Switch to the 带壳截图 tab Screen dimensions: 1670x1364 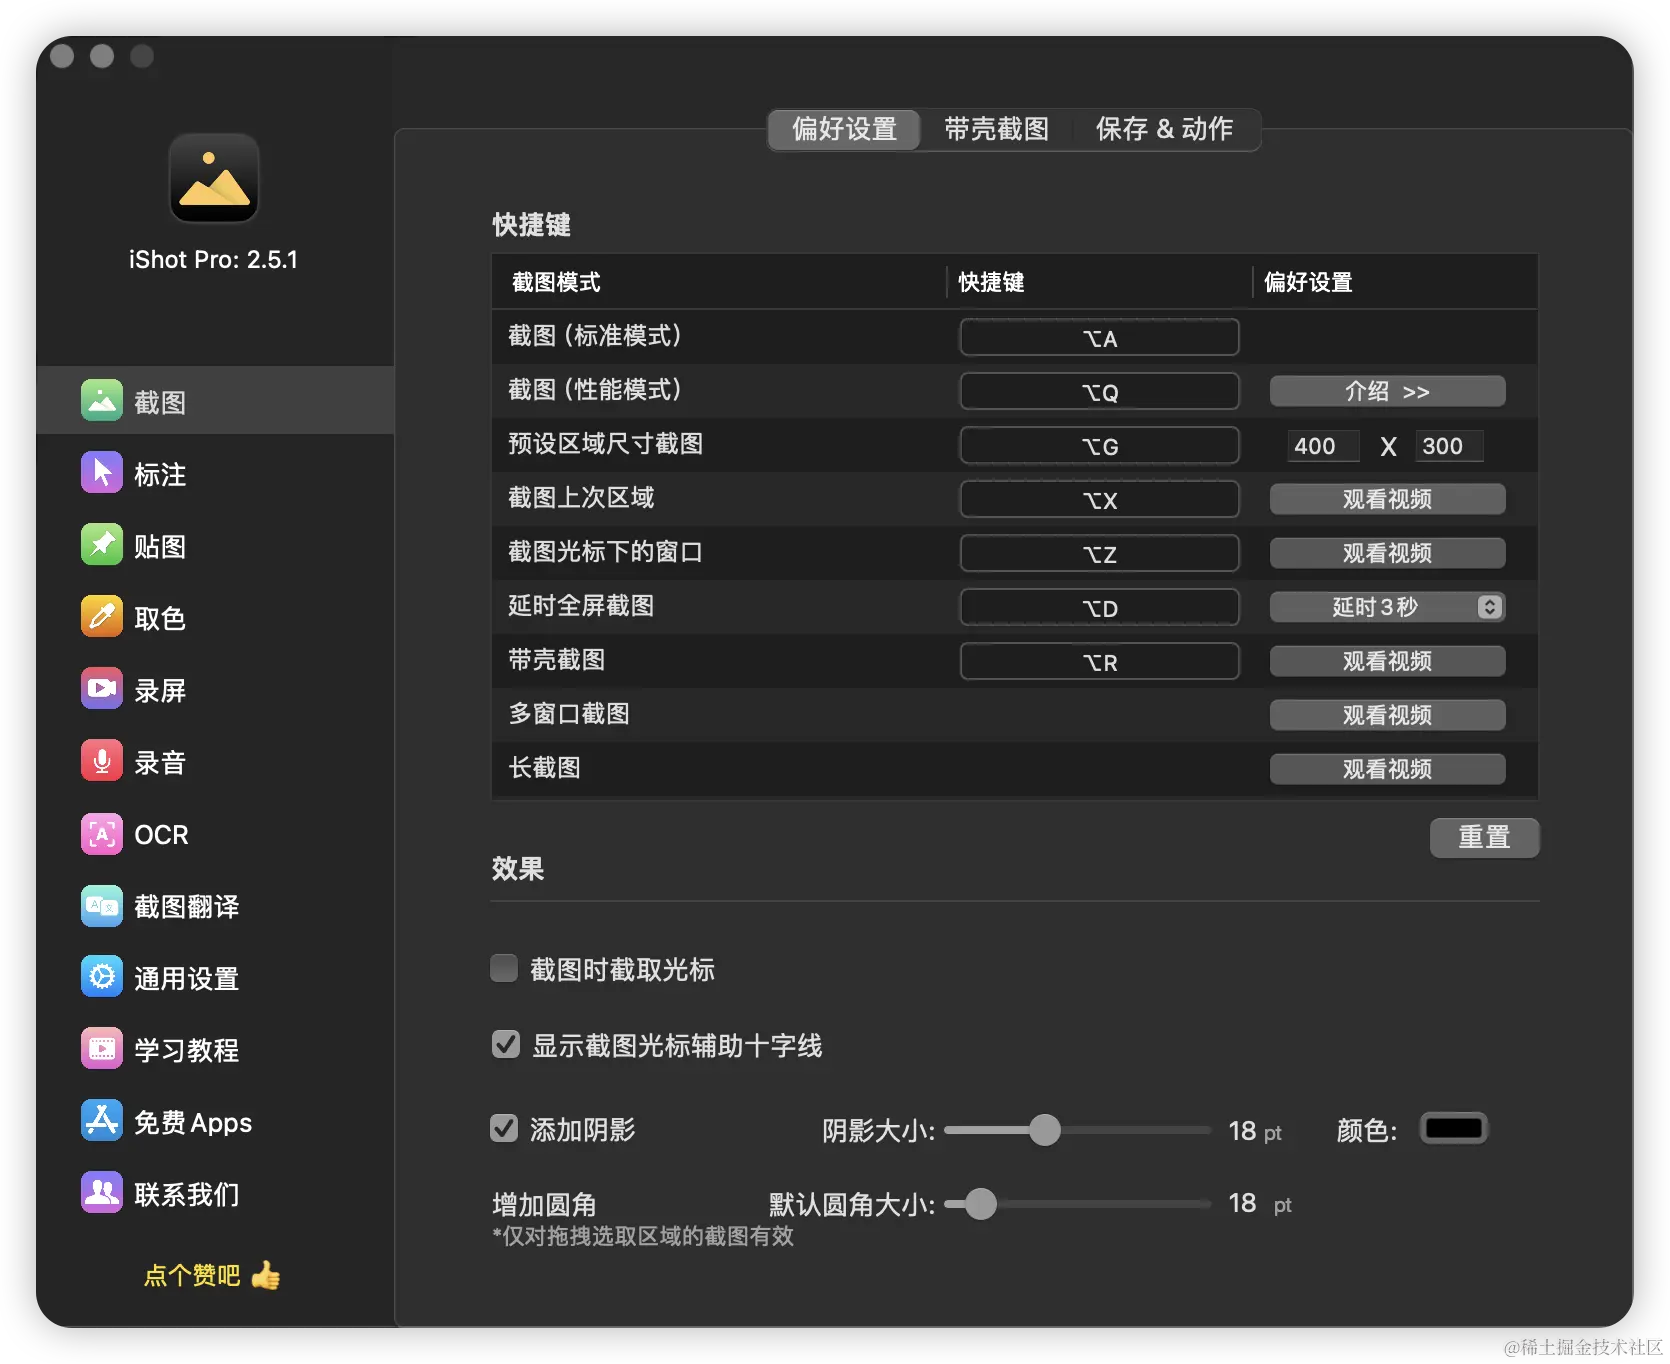[995, 129]
